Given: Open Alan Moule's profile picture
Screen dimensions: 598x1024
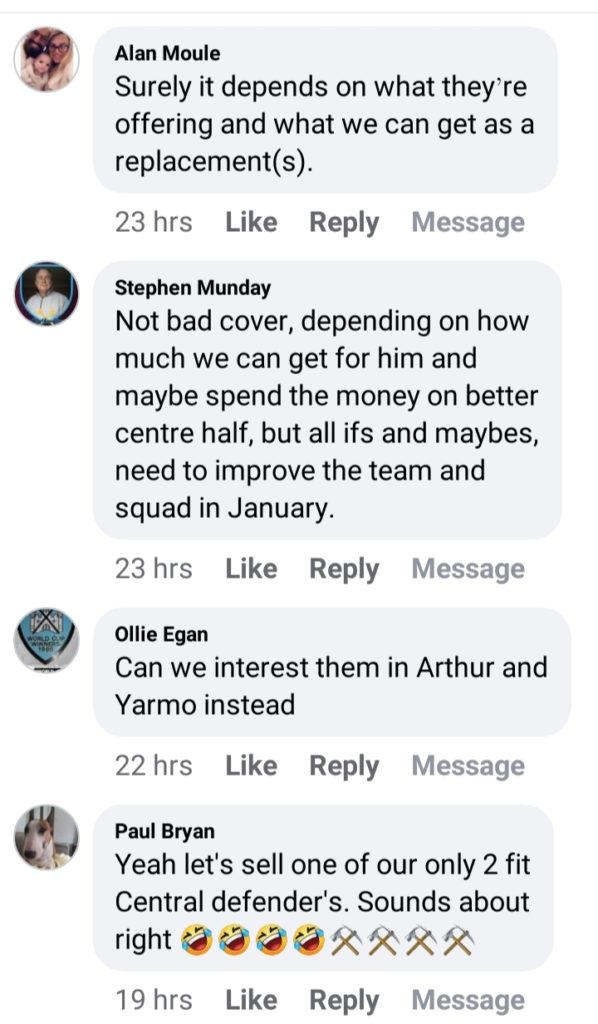Looking at the screenshot, I should (x=46, y=59).
